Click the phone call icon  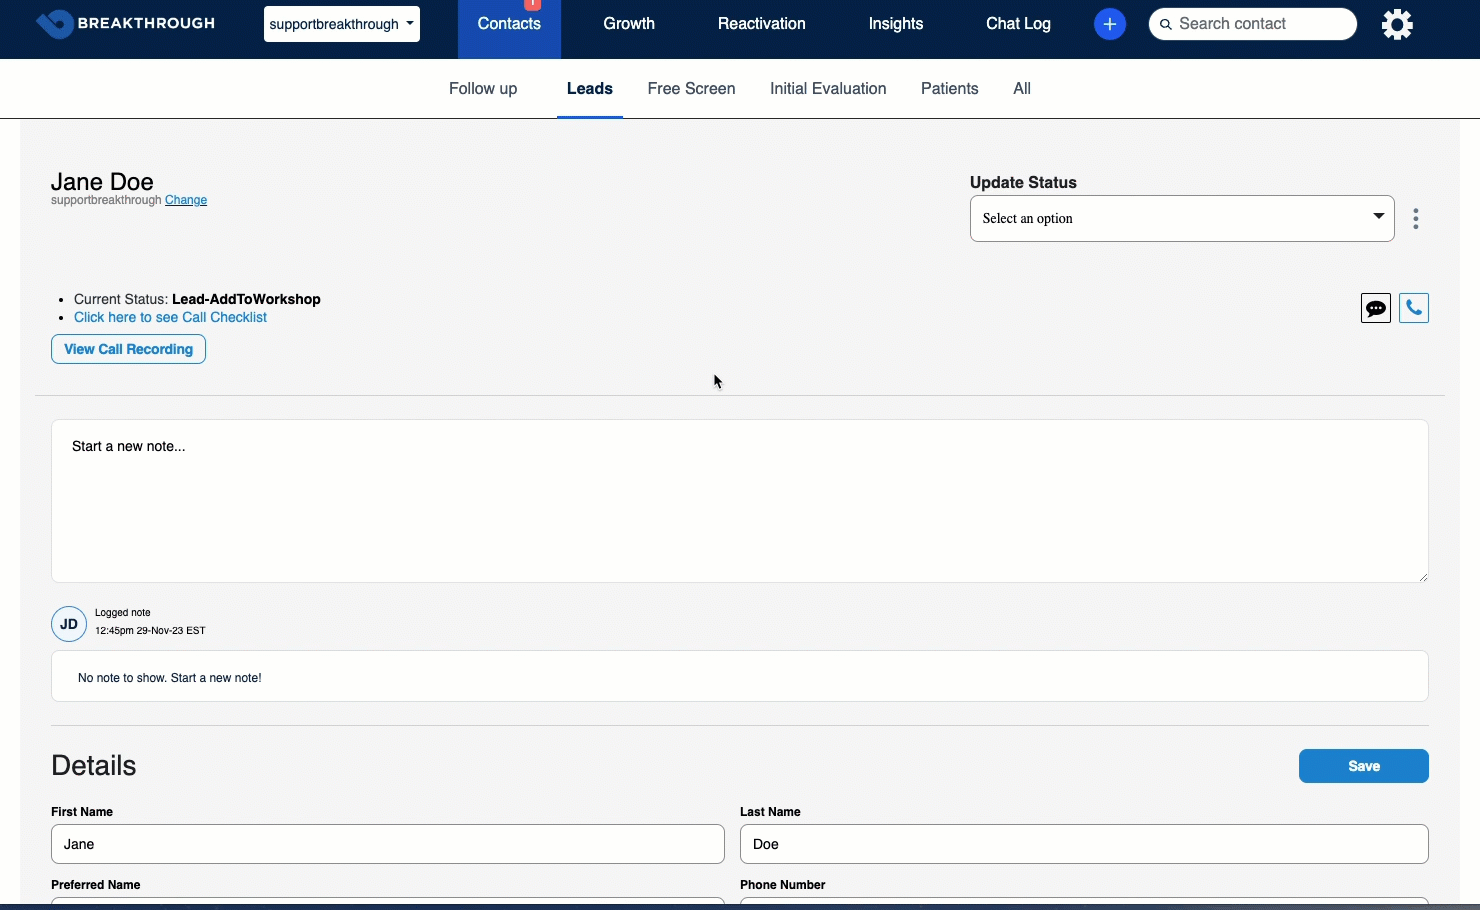pyautogui.click(x=1414, y=308)
